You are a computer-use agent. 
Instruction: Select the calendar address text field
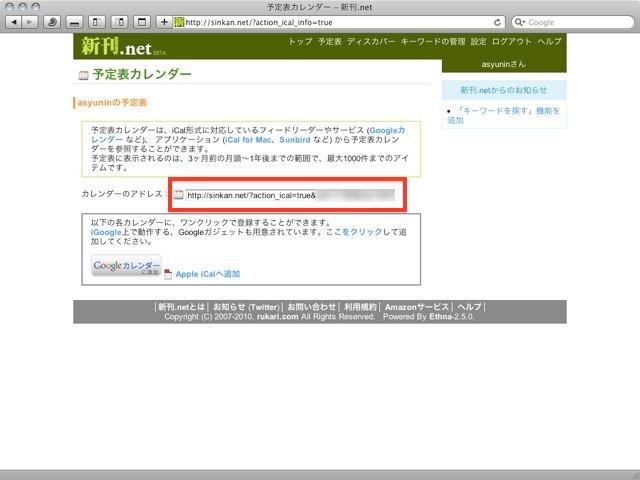point(290,195)
